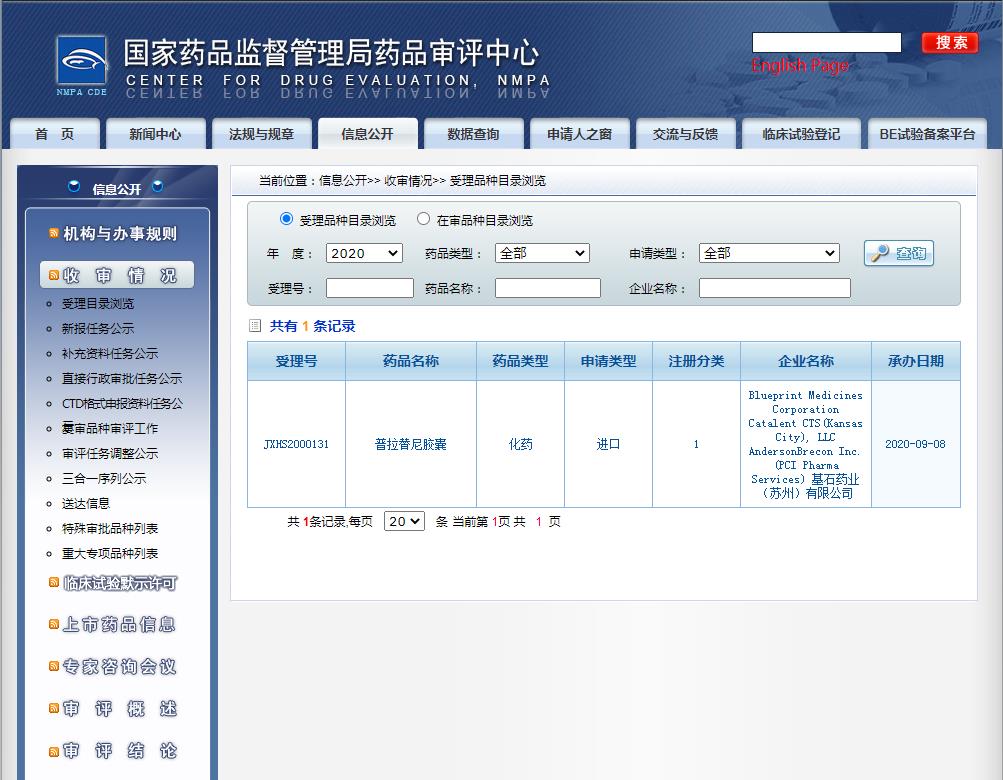This screenshot has width=1003, height=780.
Task: Open the English Page link
Action: tap(800, 66)
